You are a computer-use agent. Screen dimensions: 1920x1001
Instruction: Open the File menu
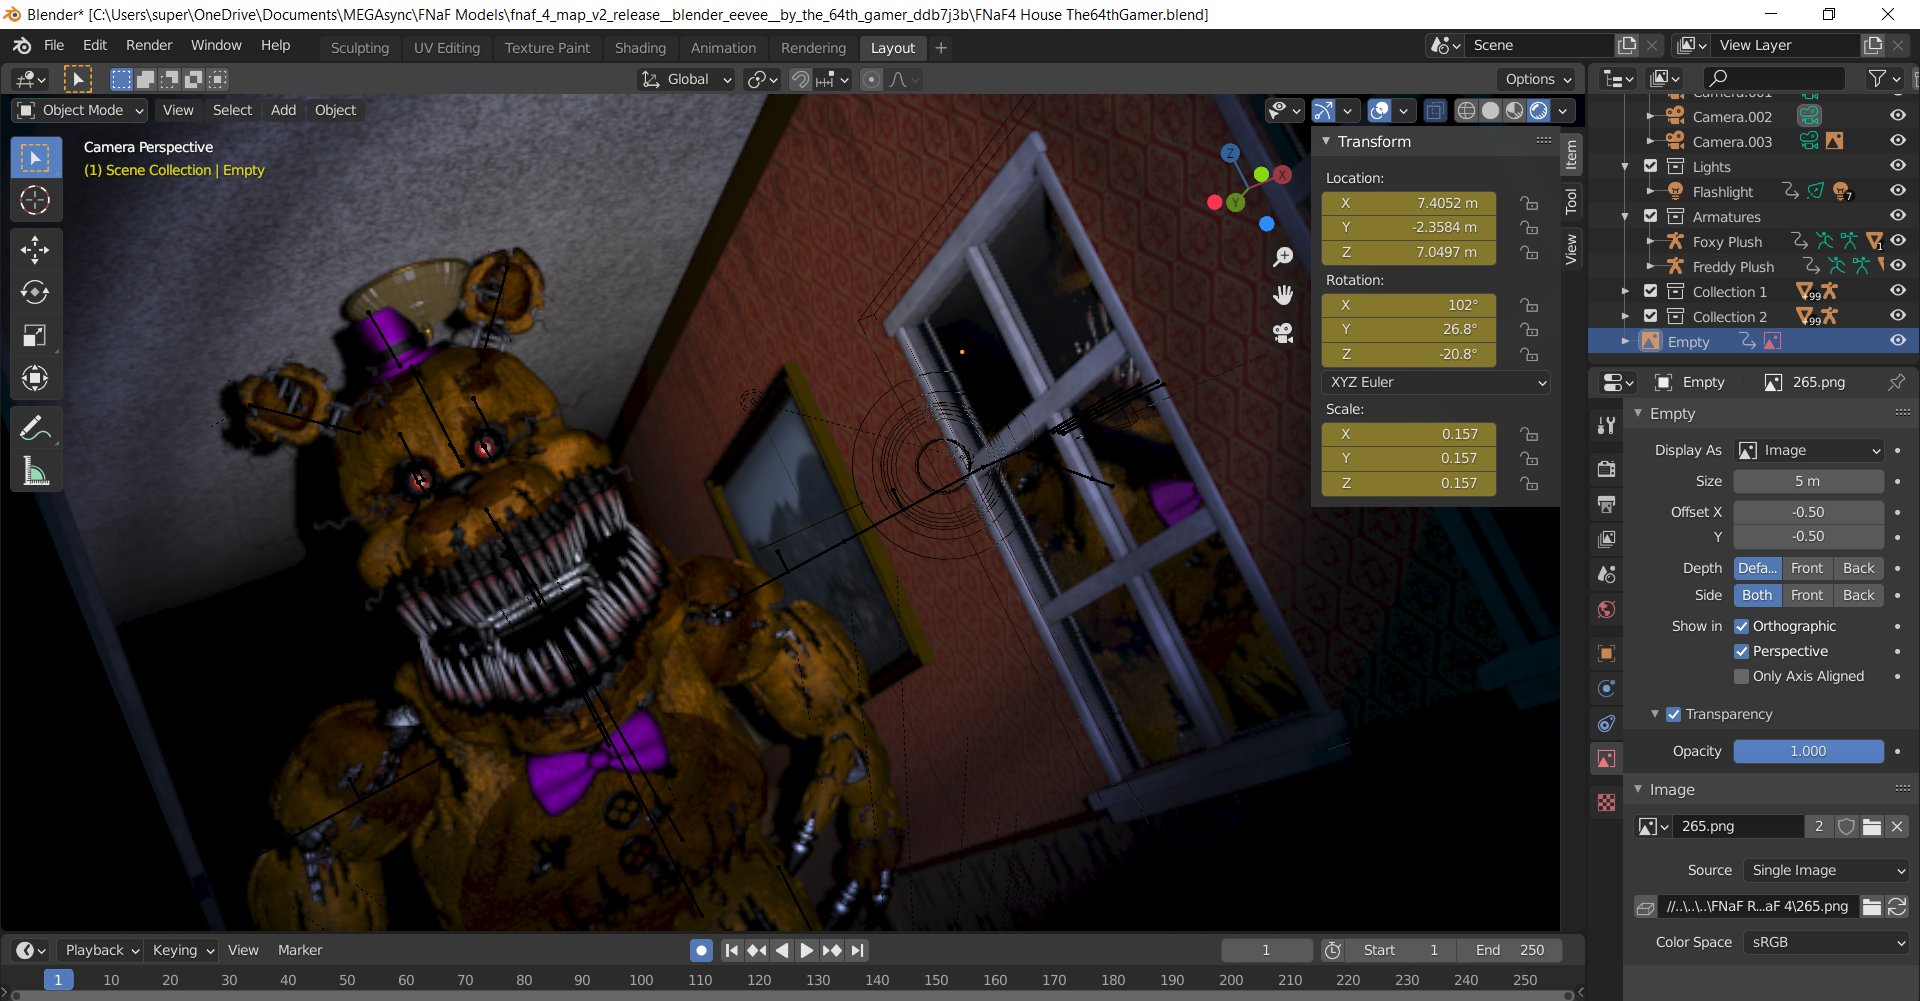pos(54,46)
